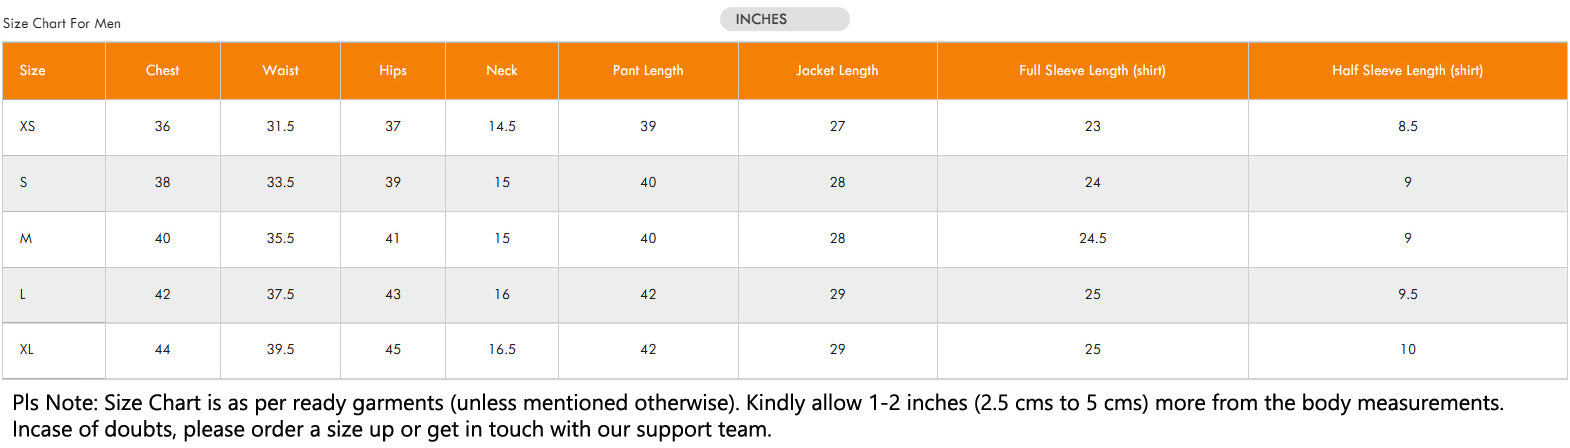The height and width of the screenshot is (448, 1570).
Task: Click the M full sleeve value 24.5
Action: pyautogui.click(x=1092, y=238)
